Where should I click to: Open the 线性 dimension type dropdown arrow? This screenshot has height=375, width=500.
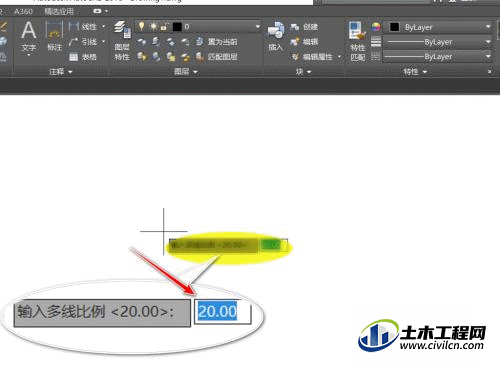(x=103, y=26)
